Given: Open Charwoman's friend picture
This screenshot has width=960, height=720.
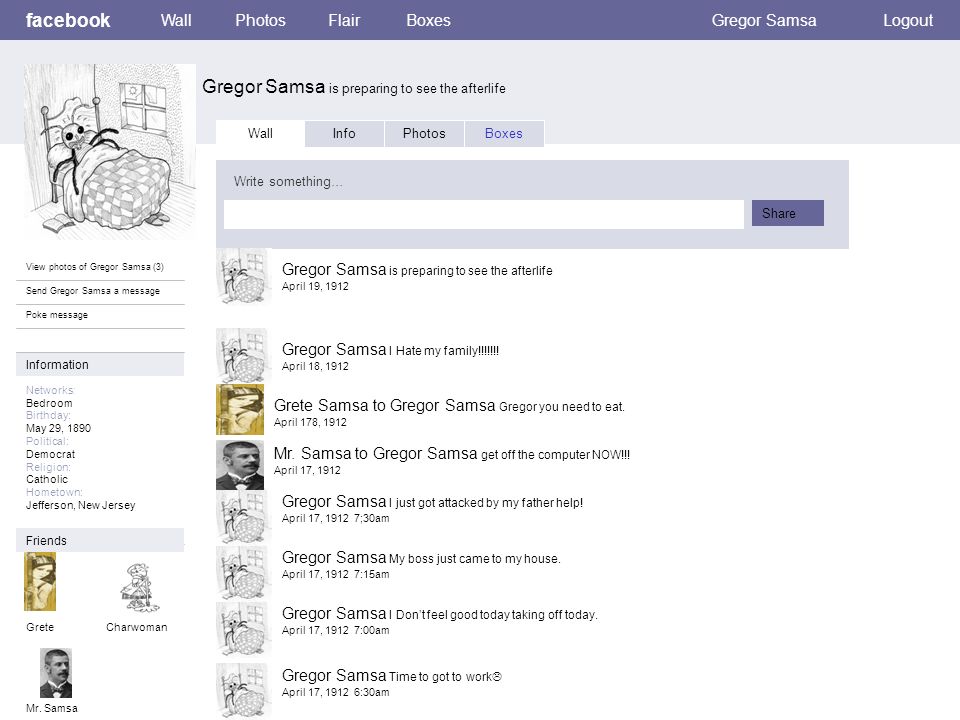Looking at the screenshot, I should 139,587.
